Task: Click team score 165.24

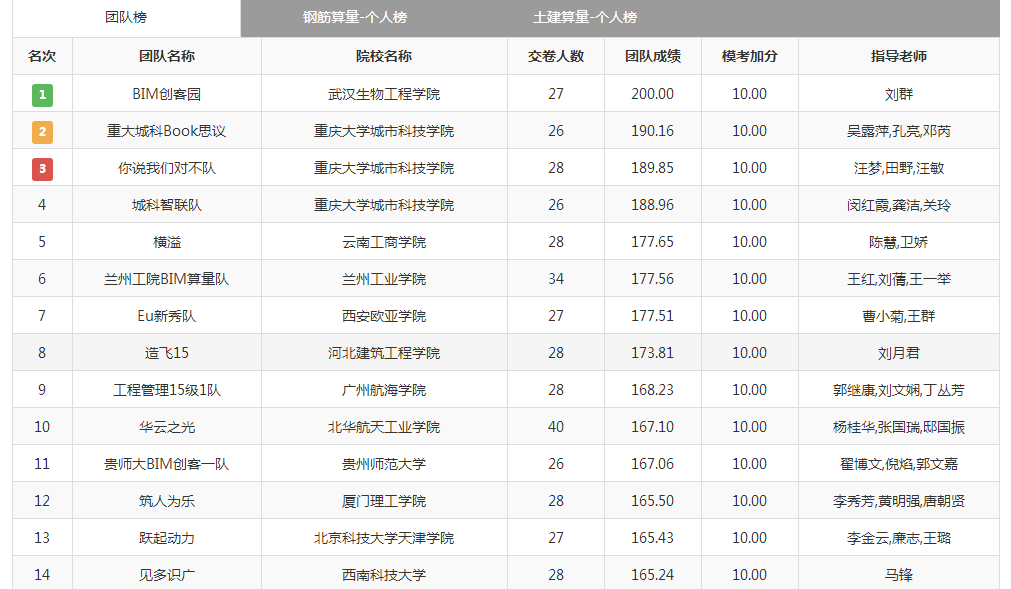Action: tap(653, 575)
